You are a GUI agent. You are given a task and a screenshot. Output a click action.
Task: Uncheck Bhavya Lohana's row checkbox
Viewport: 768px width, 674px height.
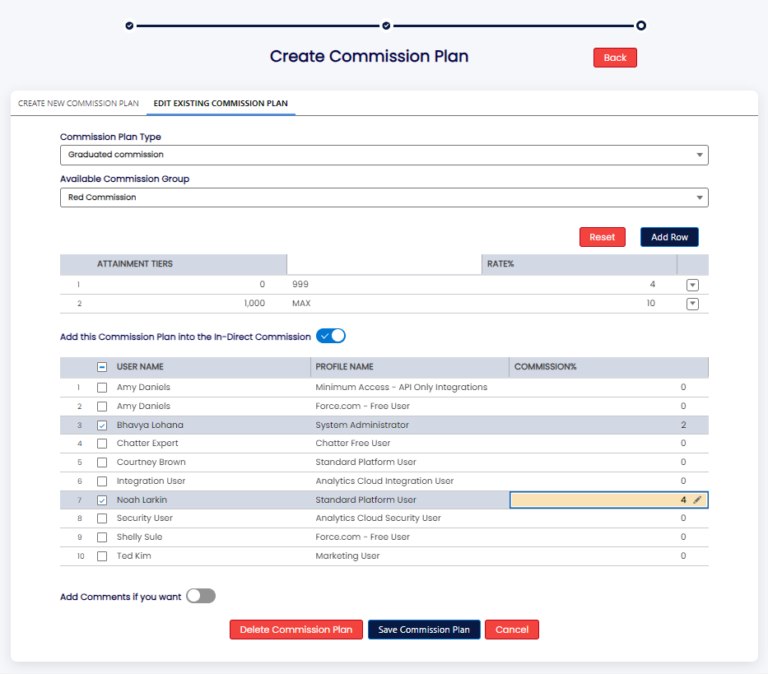click(x=102, y=425)
